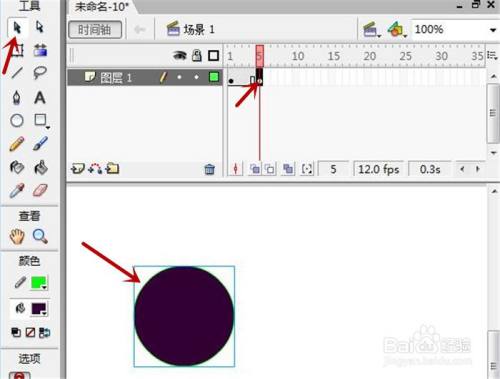
Task: Choose the Fill Transform tool
Action: 40,50
